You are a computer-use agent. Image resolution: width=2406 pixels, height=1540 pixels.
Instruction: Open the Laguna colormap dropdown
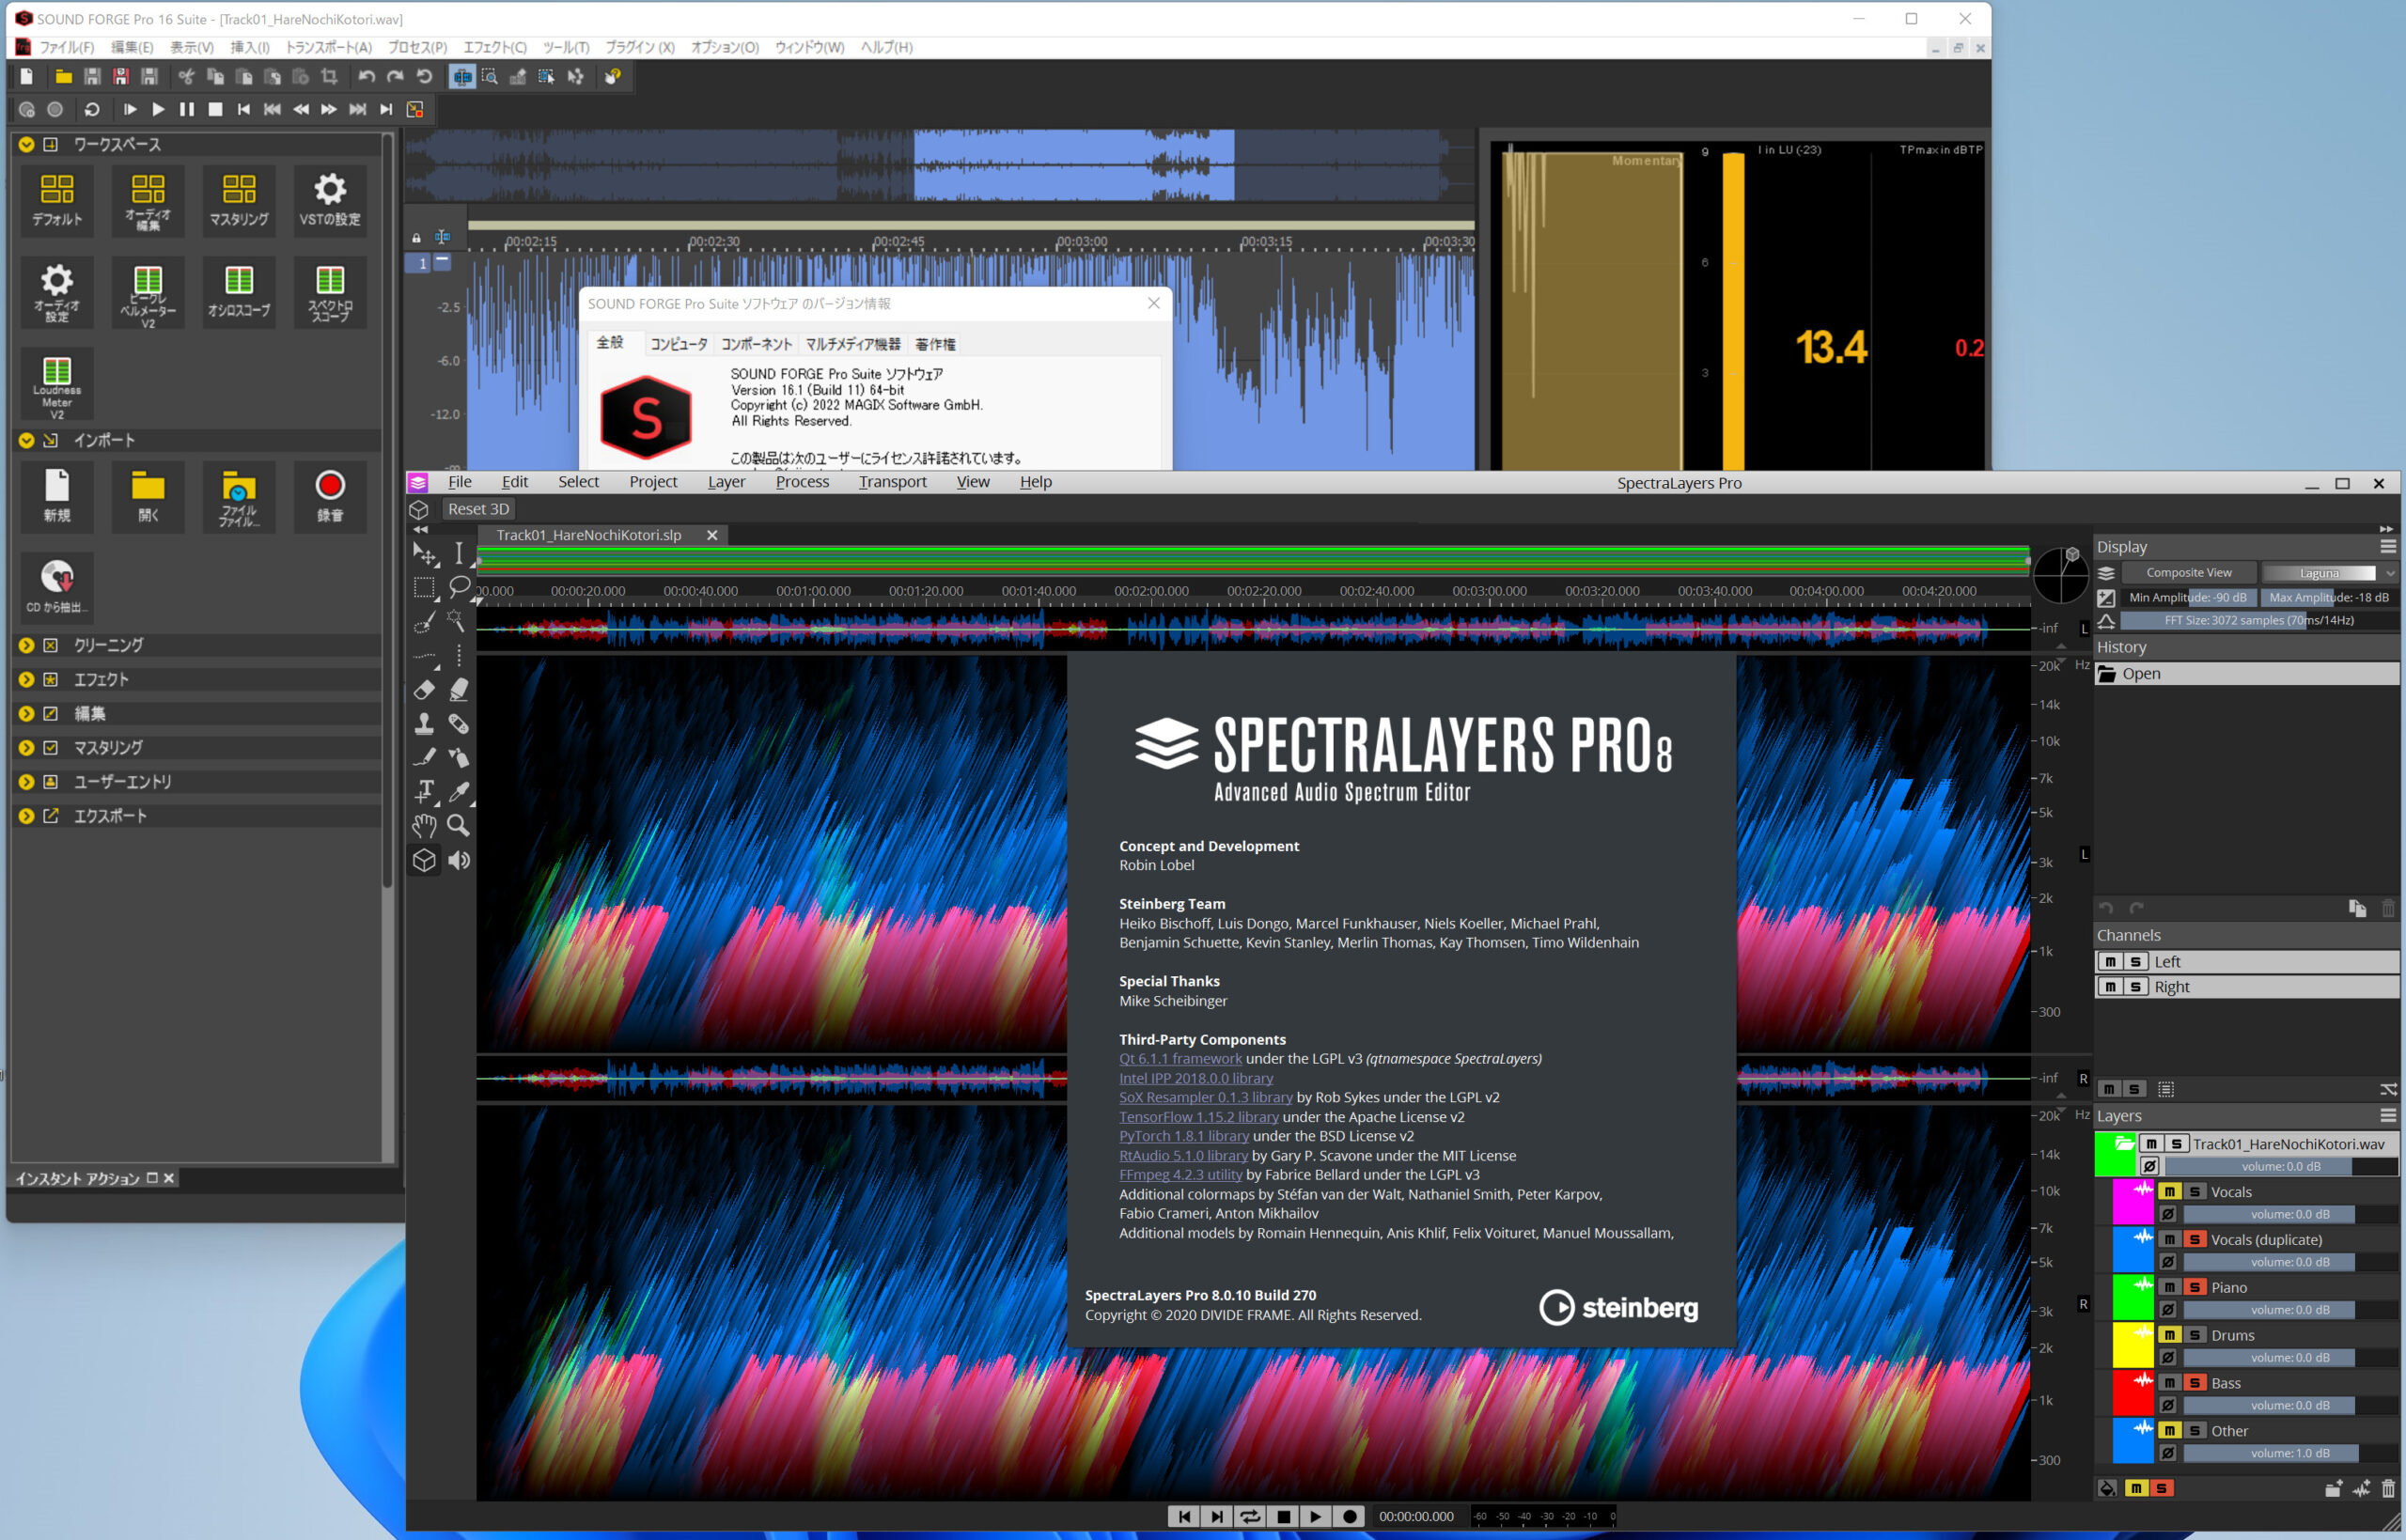[2329, 573]
